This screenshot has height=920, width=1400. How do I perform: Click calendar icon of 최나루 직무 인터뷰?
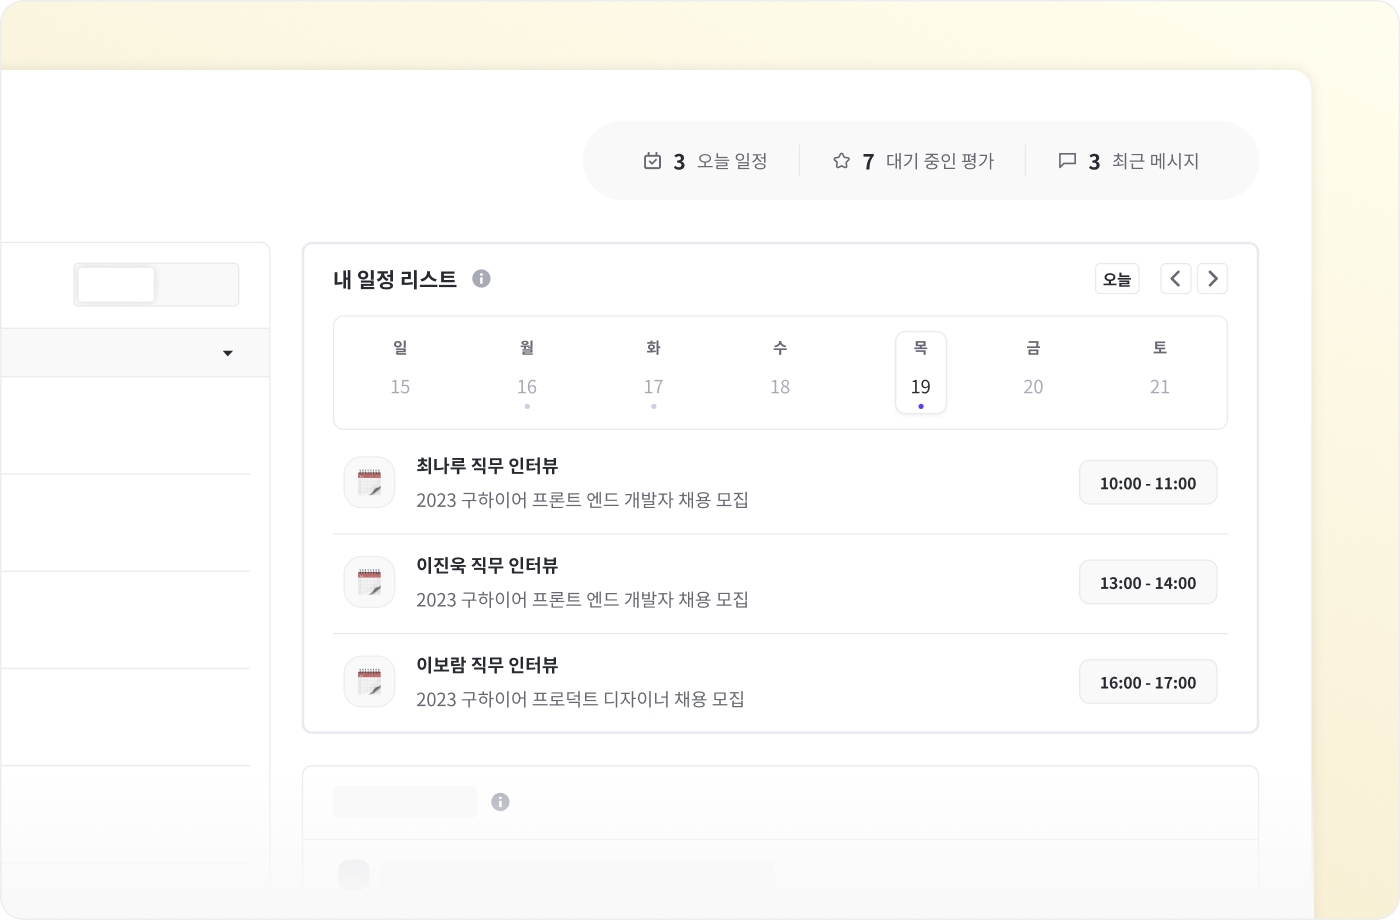[x=369, y=483]
